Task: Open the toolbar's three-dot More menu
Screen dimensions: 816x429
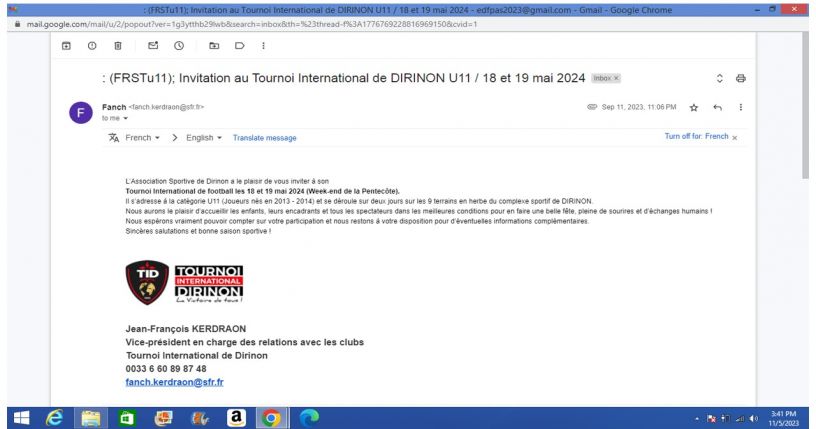Action: coord(263,45)
